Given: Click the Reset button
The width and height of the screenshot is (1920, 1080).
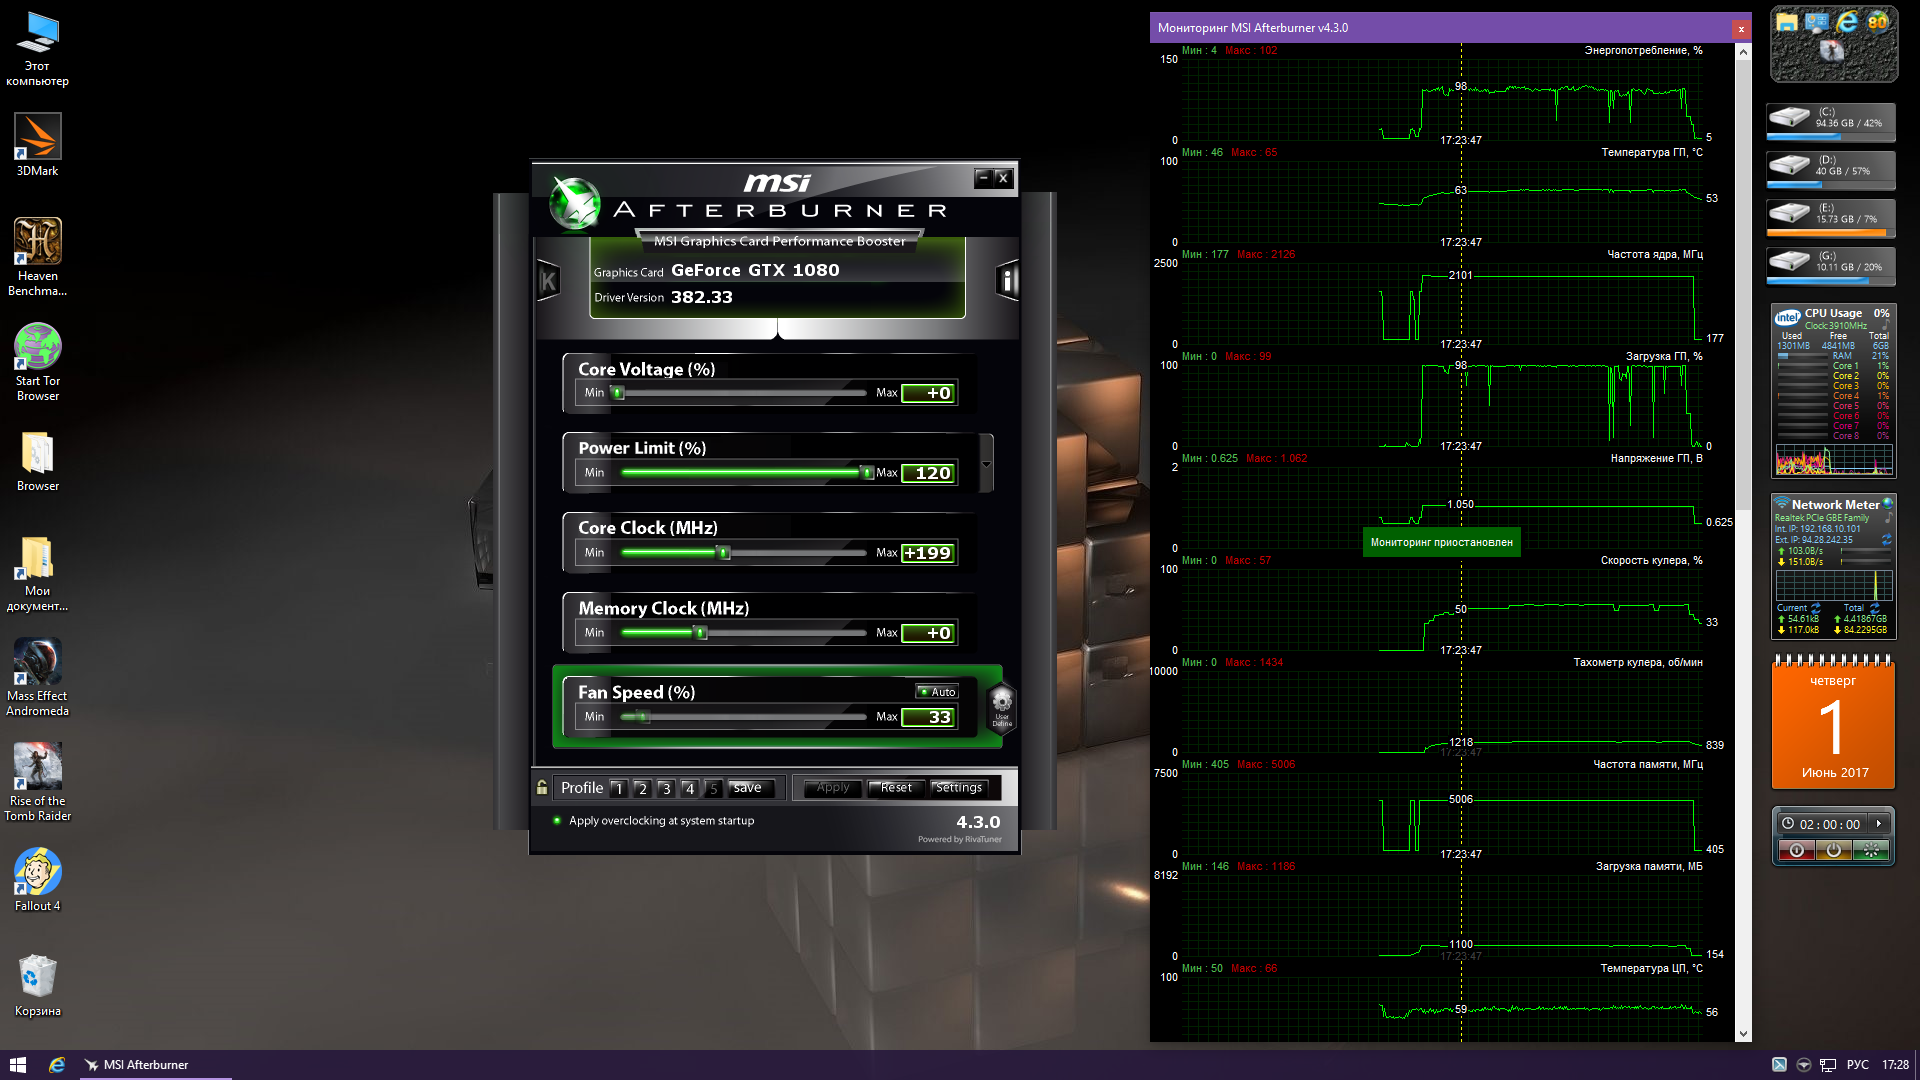Looking at the screenshot, I should coord(896,788).
